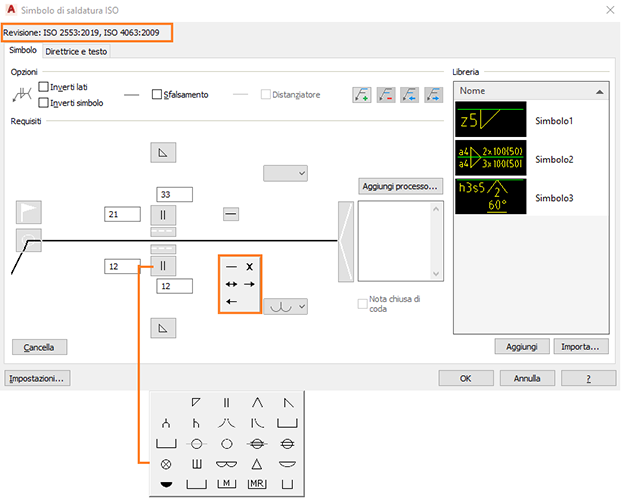Switch to Direttrice e testo tab

[76, 51]
